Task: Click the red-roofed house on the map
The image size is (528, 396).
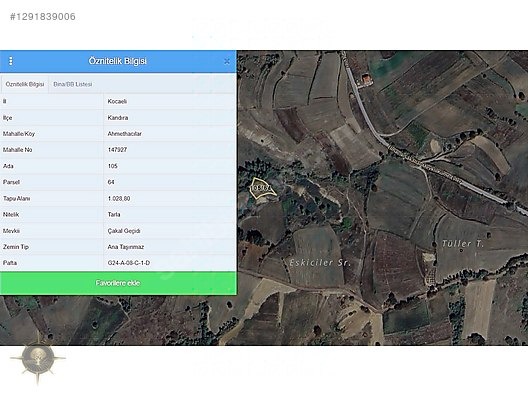Action: [366, 79]
